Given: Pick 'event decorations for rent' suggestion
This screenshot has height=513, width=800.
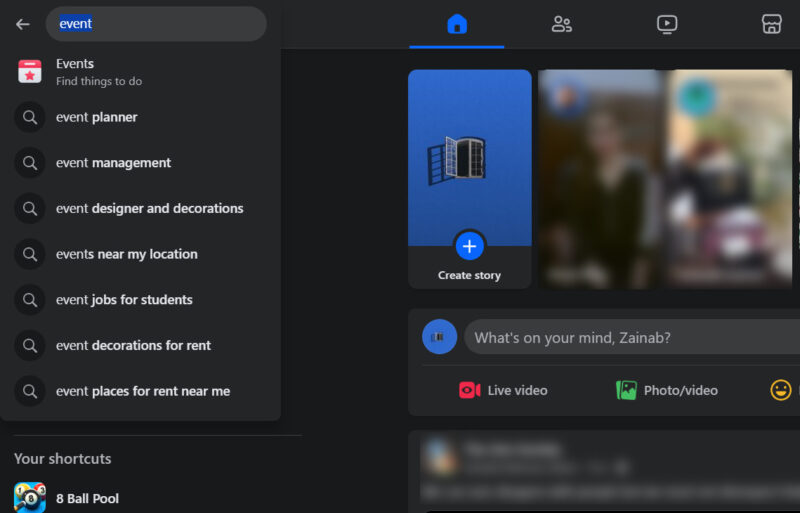Looking at the screenshot, I should [x=133, y=346].
